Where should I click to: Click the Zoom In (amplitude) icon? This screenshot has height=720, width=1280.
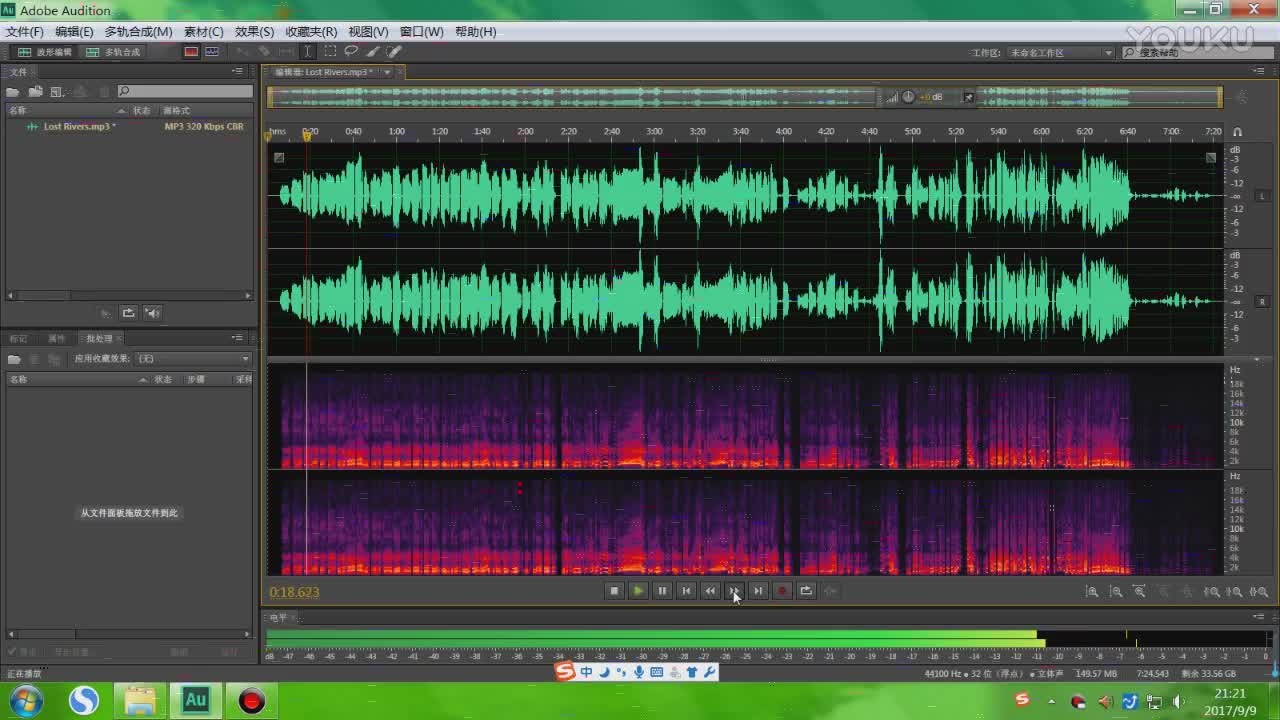coord(1092,592)
